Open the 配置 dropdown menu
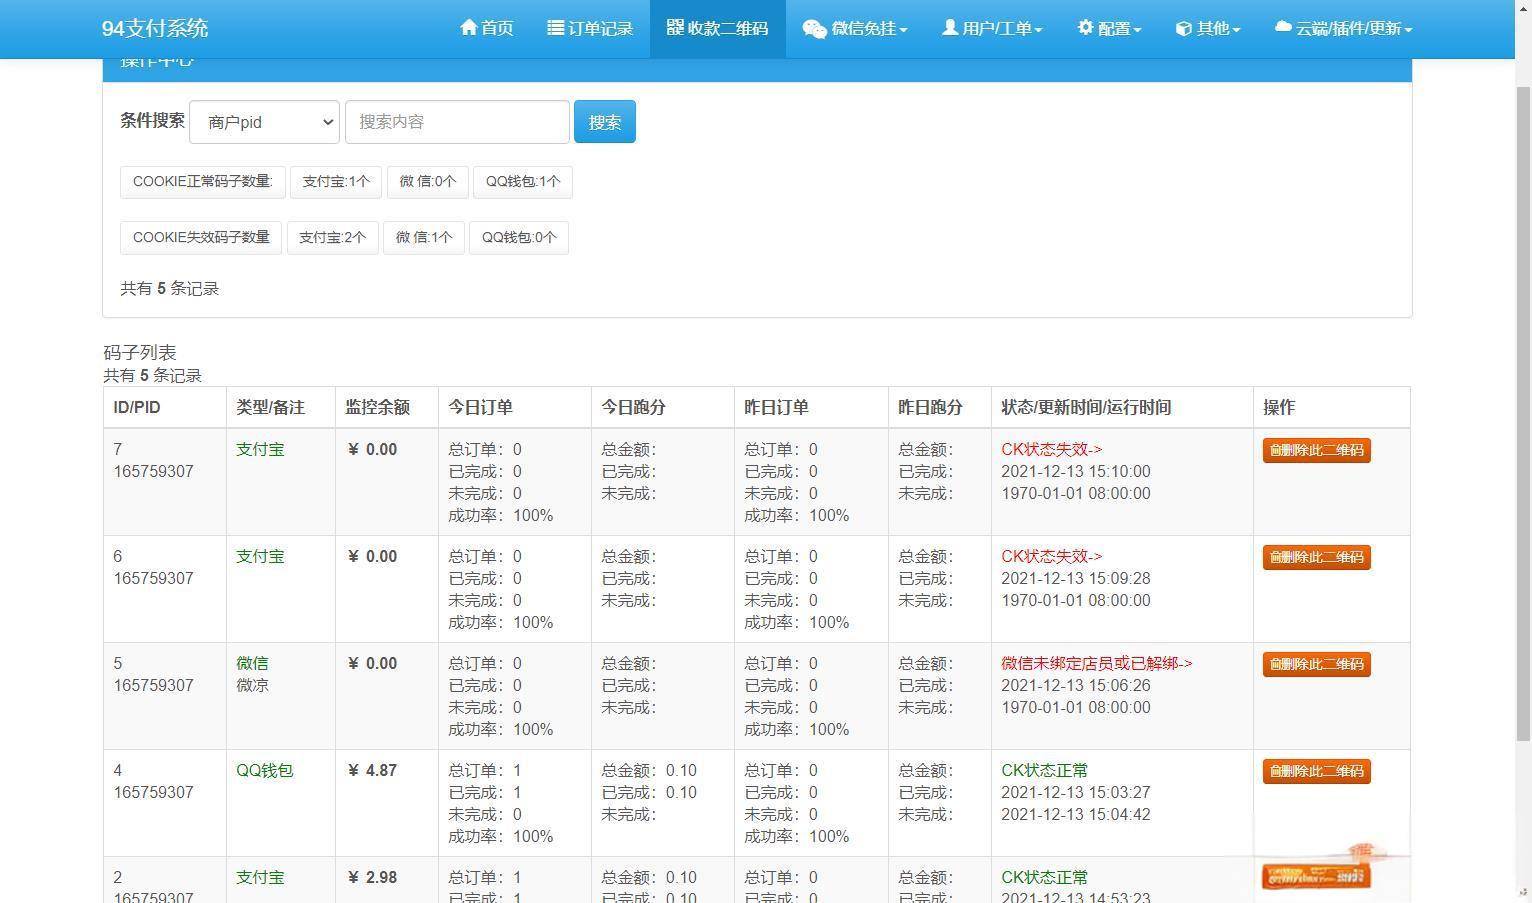 pos(1109,29)
